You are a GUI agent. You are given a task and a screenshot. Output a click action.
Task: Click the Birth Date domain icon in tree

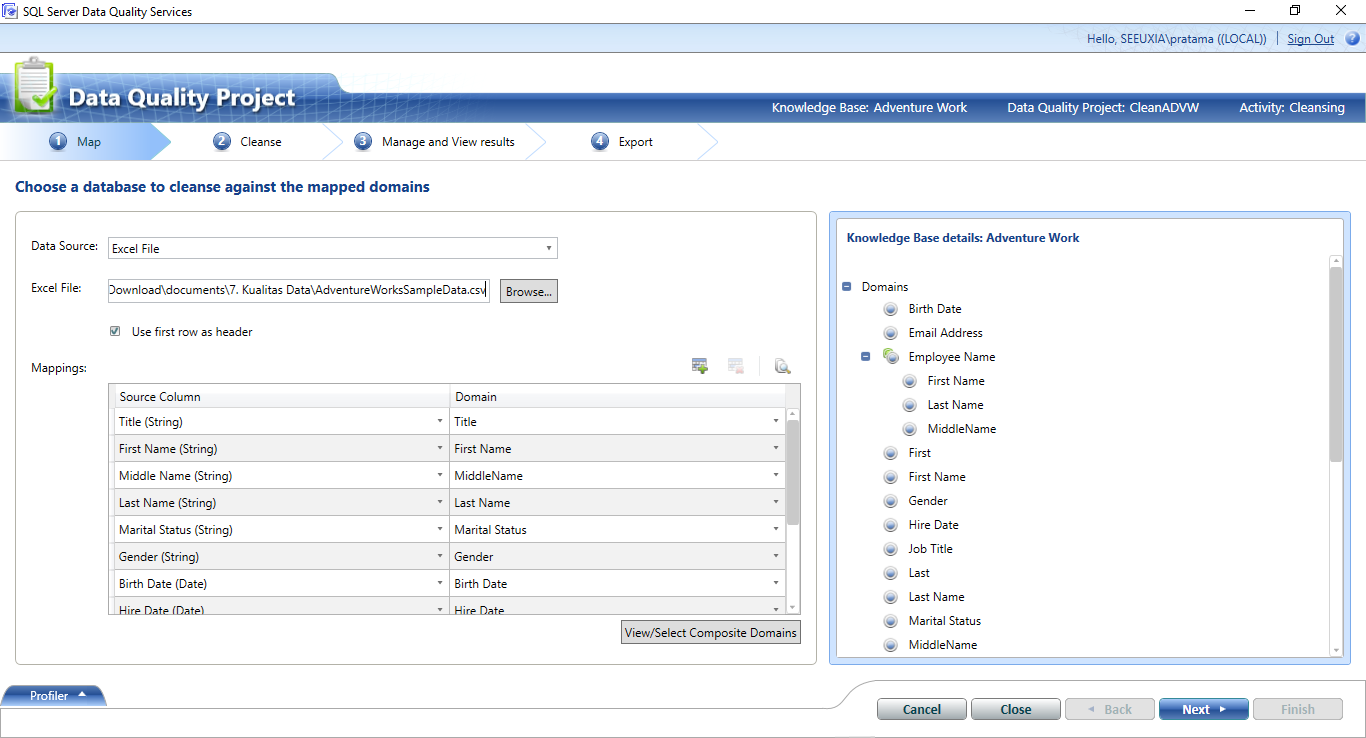tap(891, 309)
